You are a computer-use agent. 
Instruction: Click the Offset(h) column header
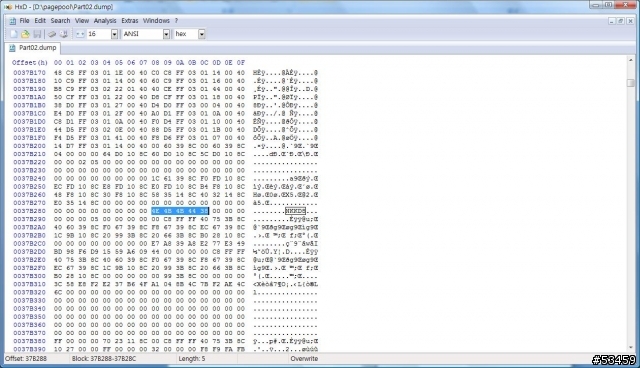[30, 63]
